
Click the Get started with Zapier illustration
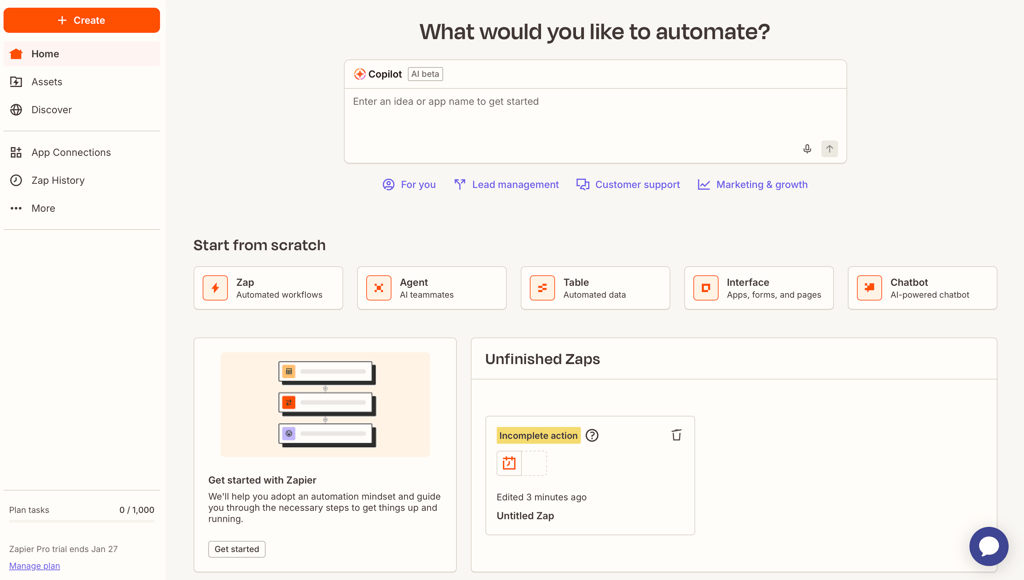[325, 405]
